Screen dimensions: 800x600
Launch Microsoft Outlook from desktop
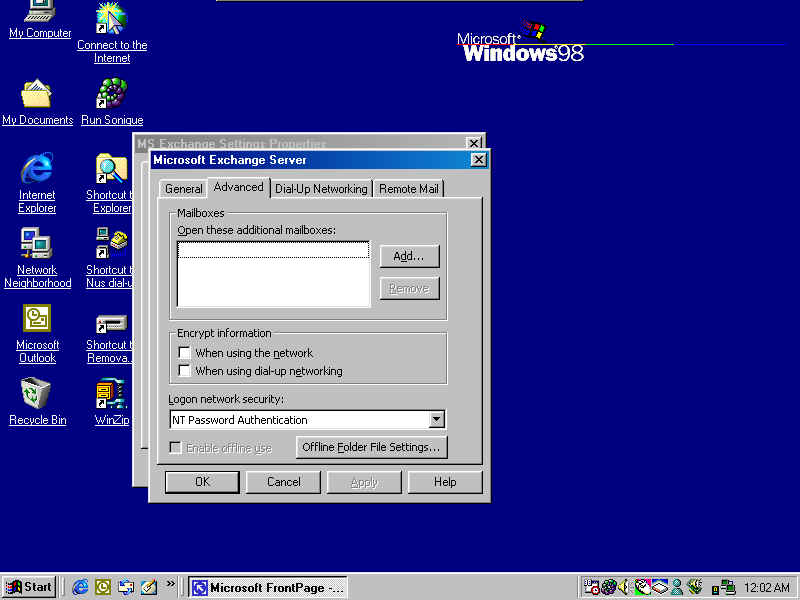[37, 333]
